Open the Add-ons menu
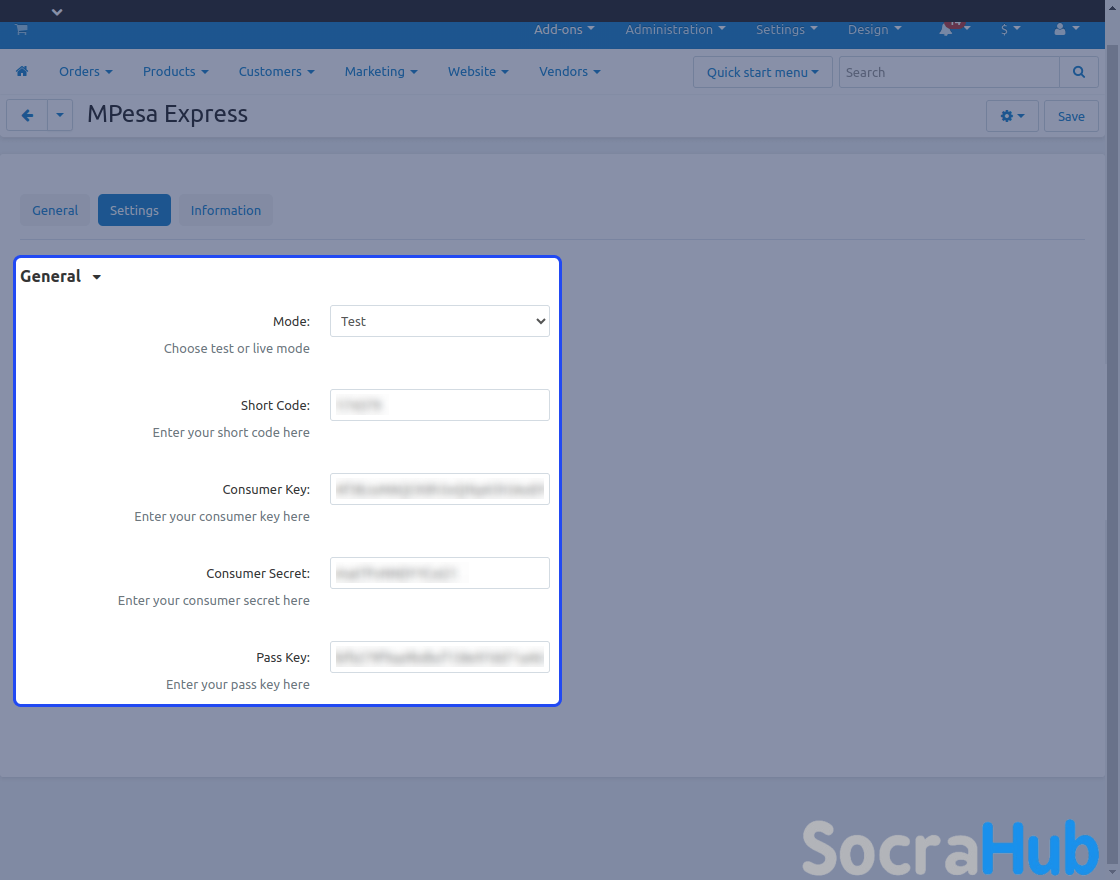The width and height of the screenshot is (1120, 880). 564,30
